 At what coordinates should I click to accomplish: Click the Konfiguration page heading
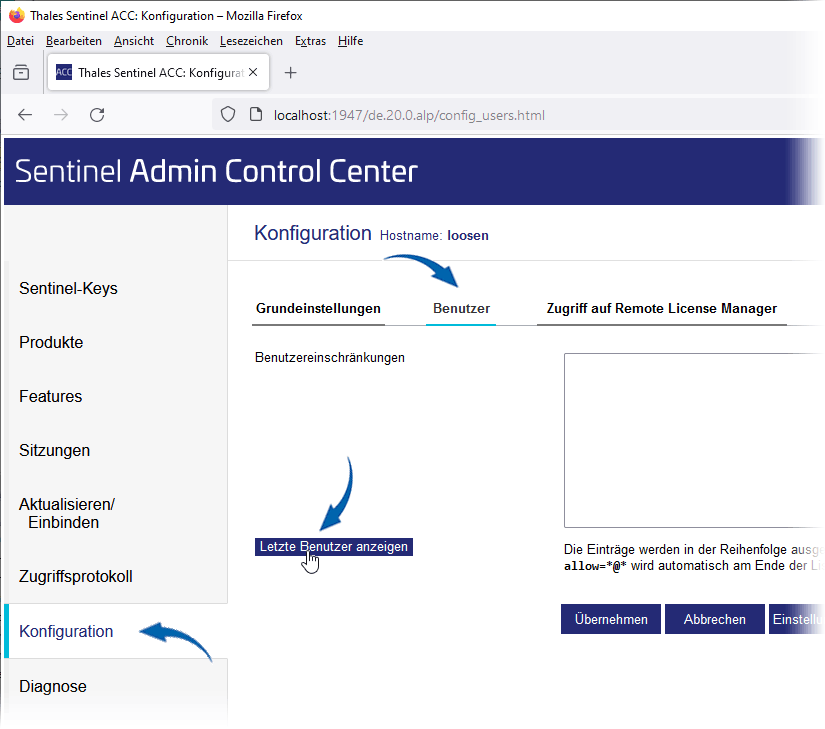(x=313, y=233)
